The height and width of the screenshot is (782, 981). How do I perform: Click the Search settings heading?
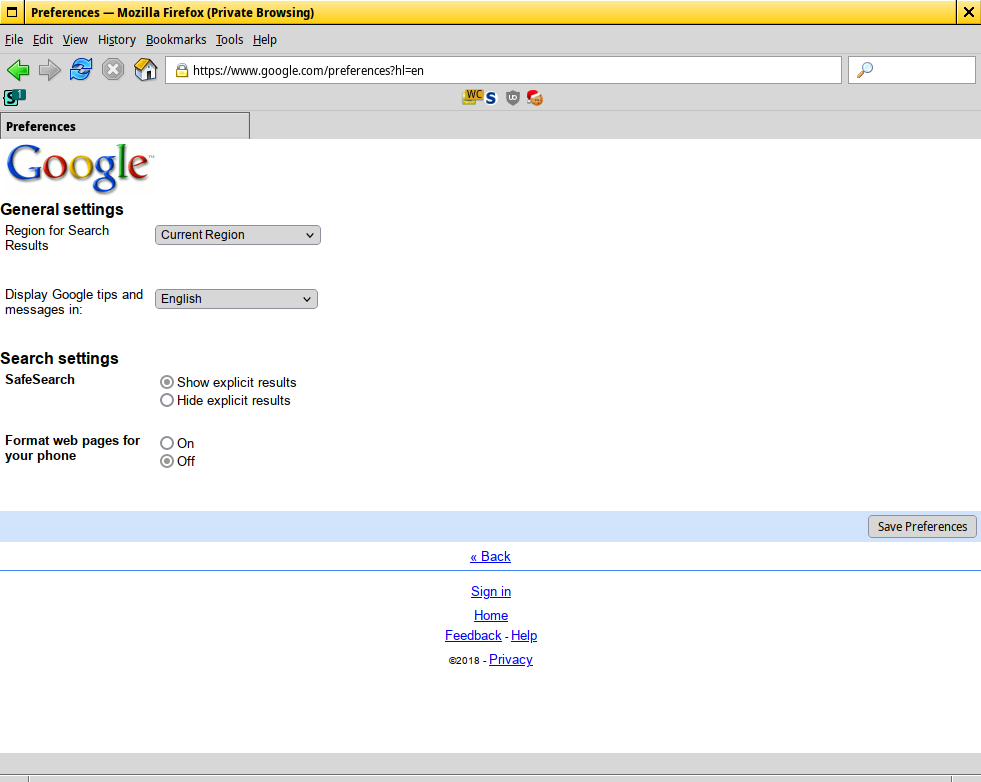pos(59,358)
